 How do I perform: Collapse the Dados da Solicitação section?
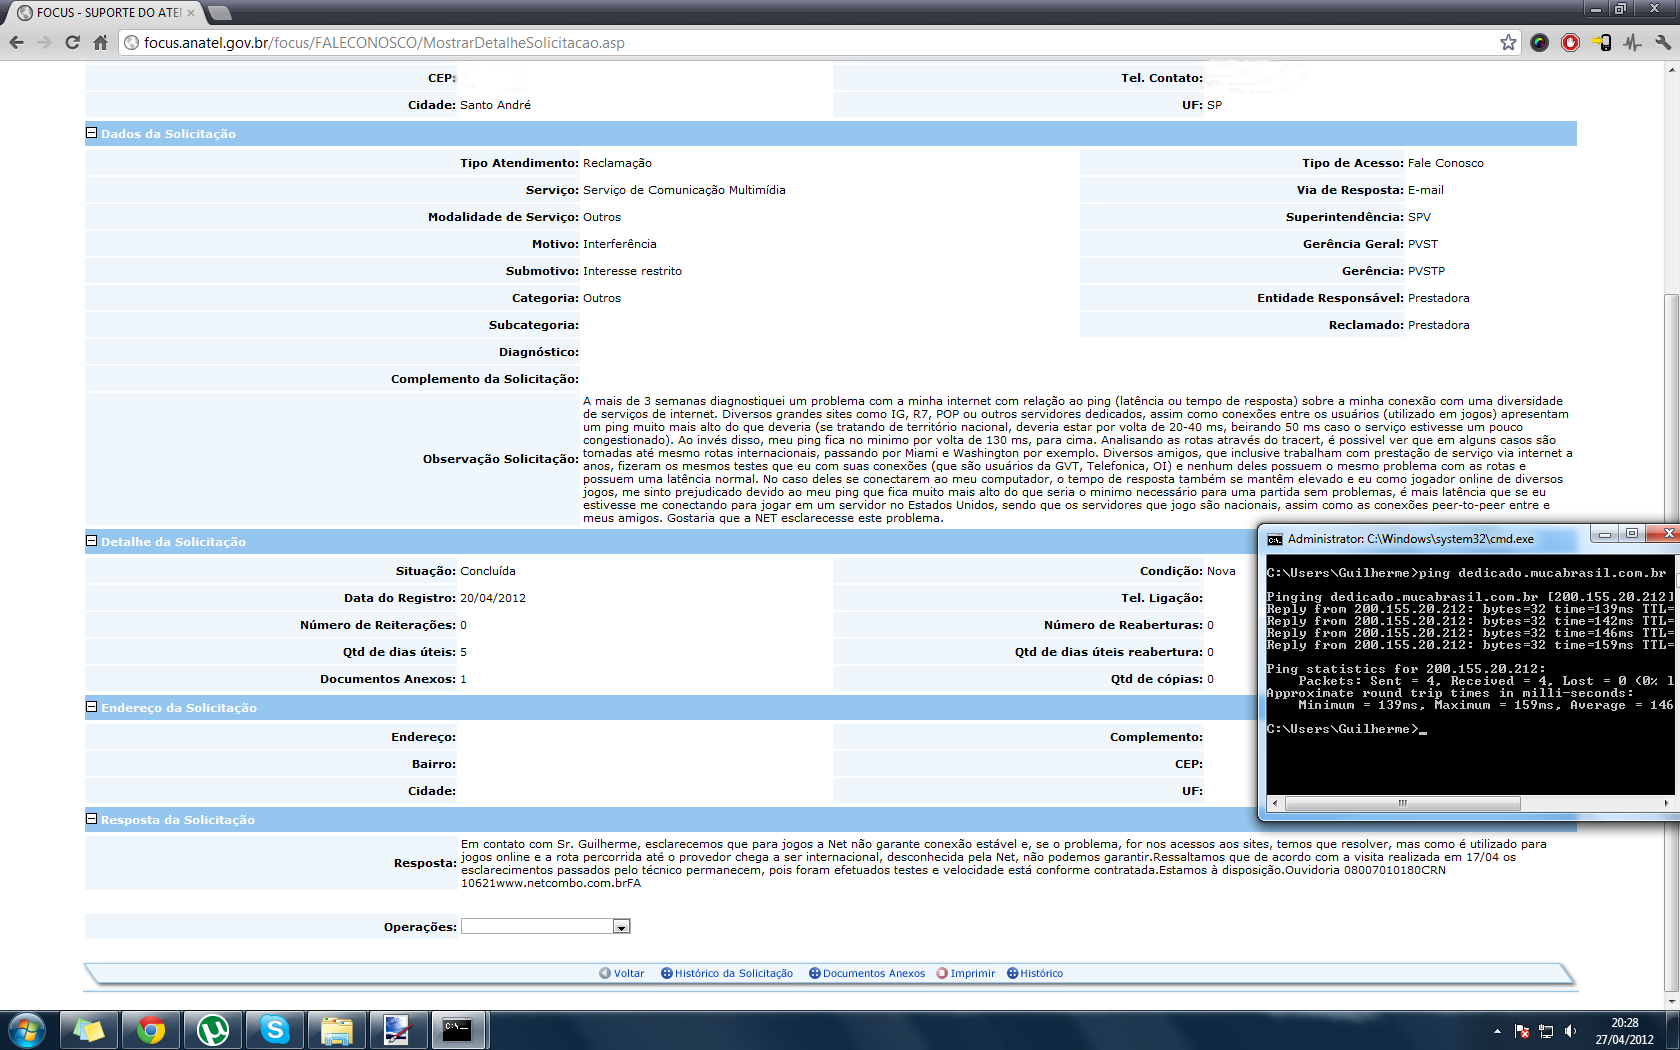point(91,133)
